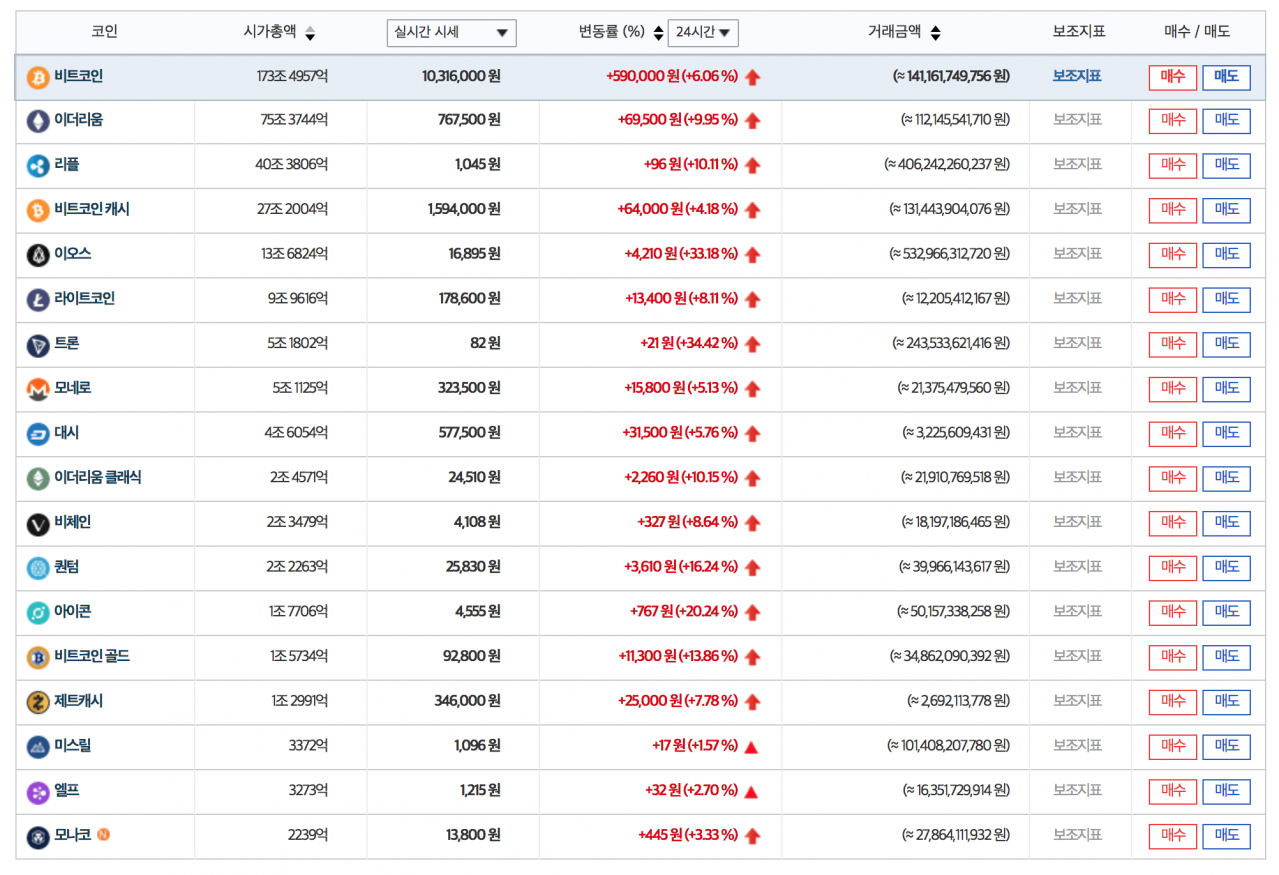Toggle the 거래금액 column sort order
The image size is (1279, 875).
tap(935, 31)
